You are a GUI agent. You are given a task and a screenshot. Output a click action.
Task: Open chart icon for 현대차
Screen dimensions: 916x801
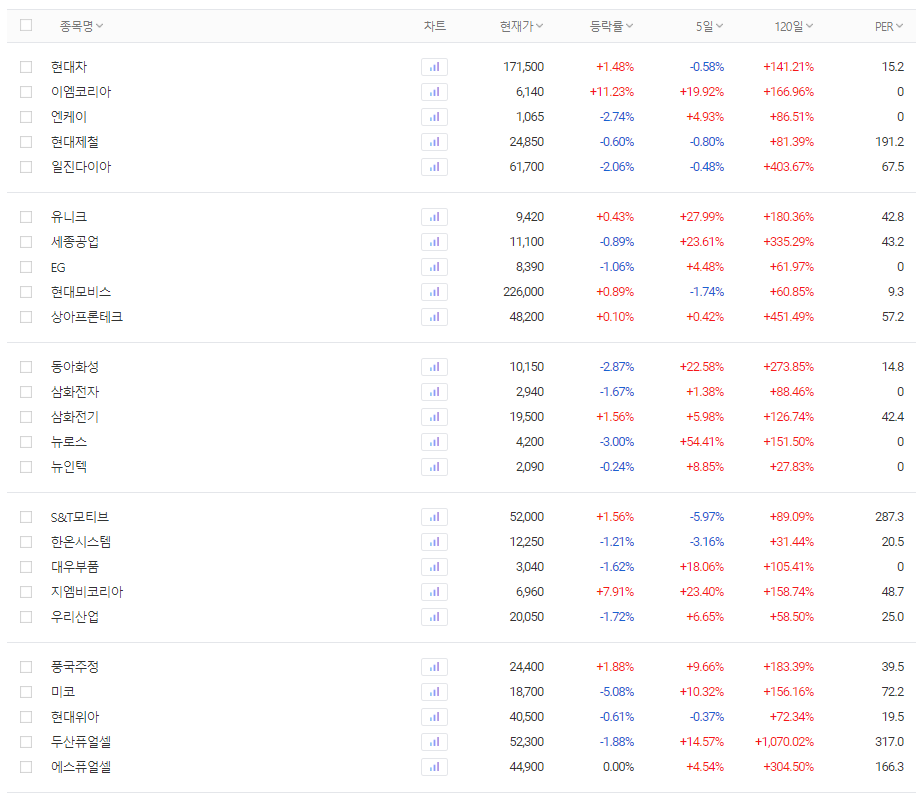(434, 67)
